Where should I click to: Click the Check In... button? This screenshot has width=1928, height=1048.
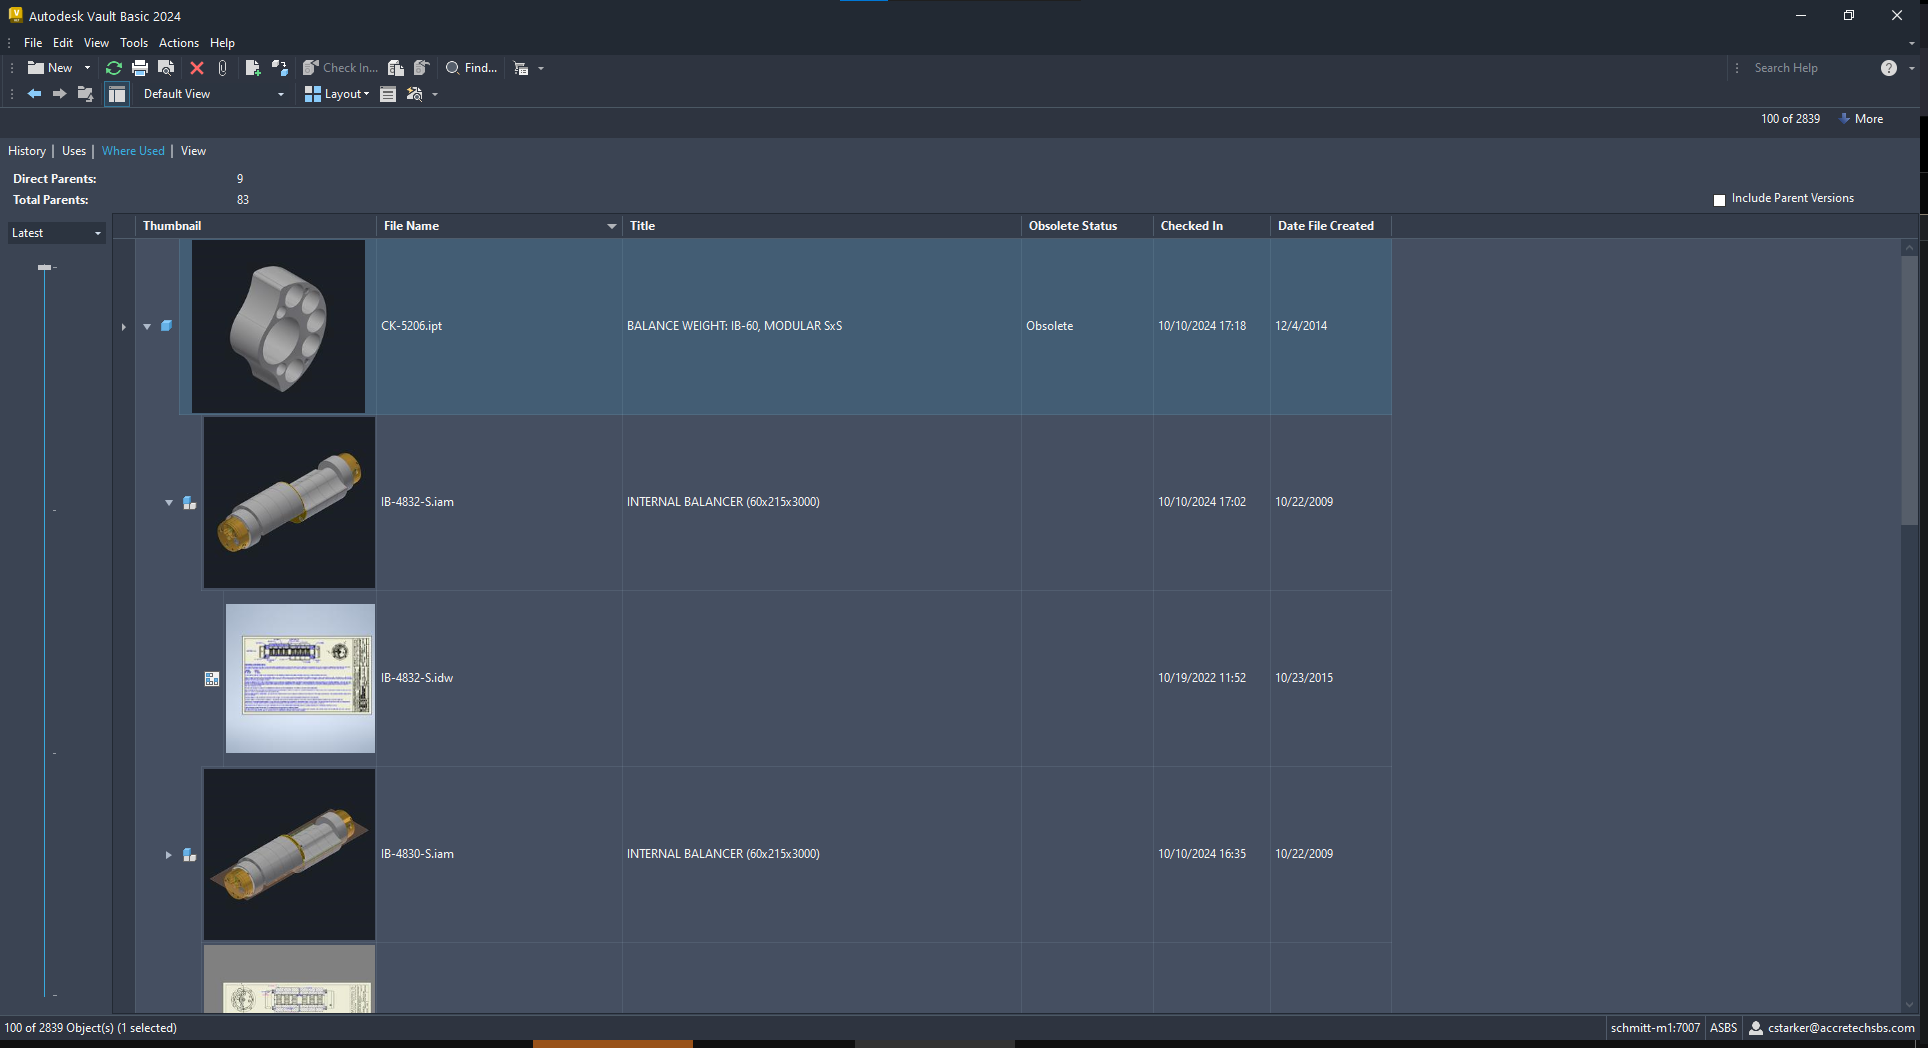point(341,68)
